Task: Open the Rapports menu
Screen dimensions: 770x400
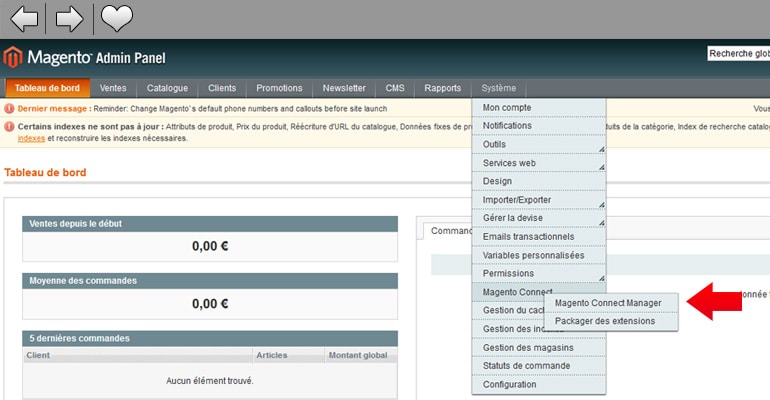Action: [442, 88]
